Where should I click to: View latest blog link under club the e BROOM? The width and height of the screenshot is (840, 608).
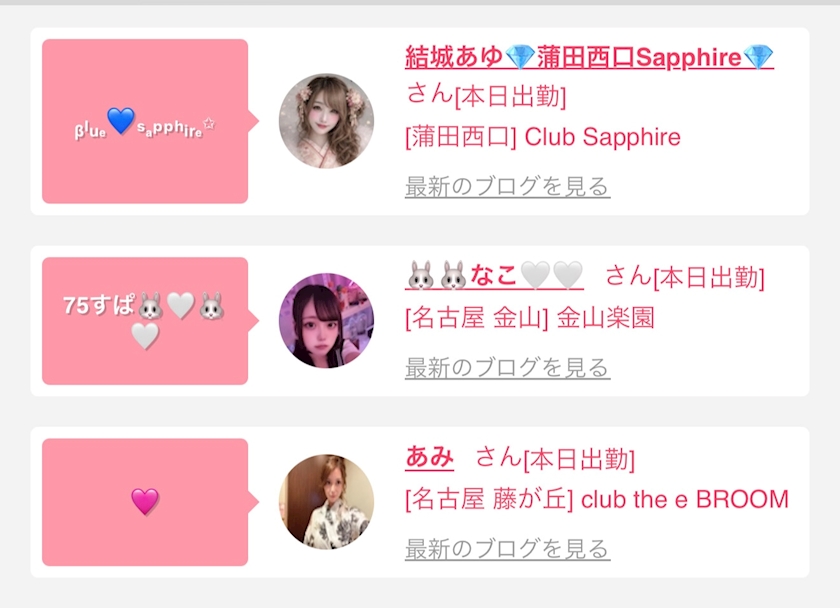coord(507,549)
